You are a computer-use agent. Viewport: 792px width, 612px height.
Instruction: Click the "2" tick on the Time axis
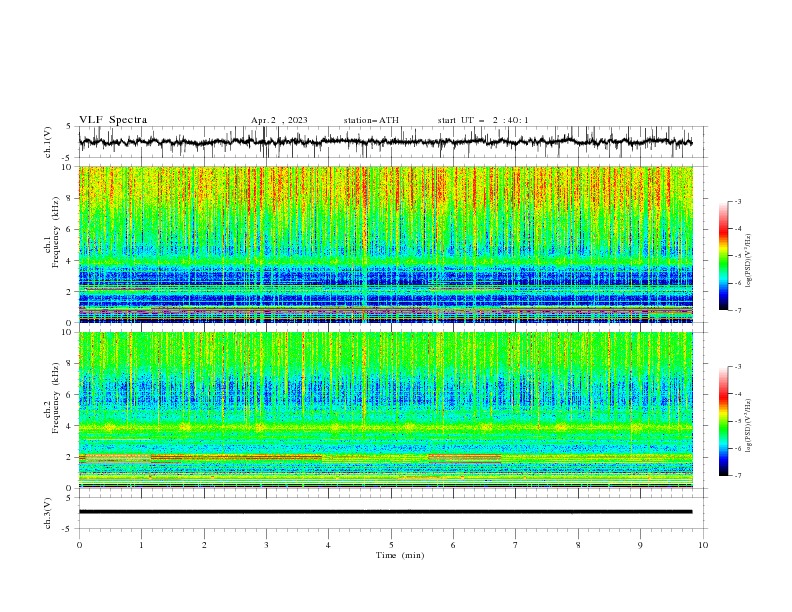(204, 545)
